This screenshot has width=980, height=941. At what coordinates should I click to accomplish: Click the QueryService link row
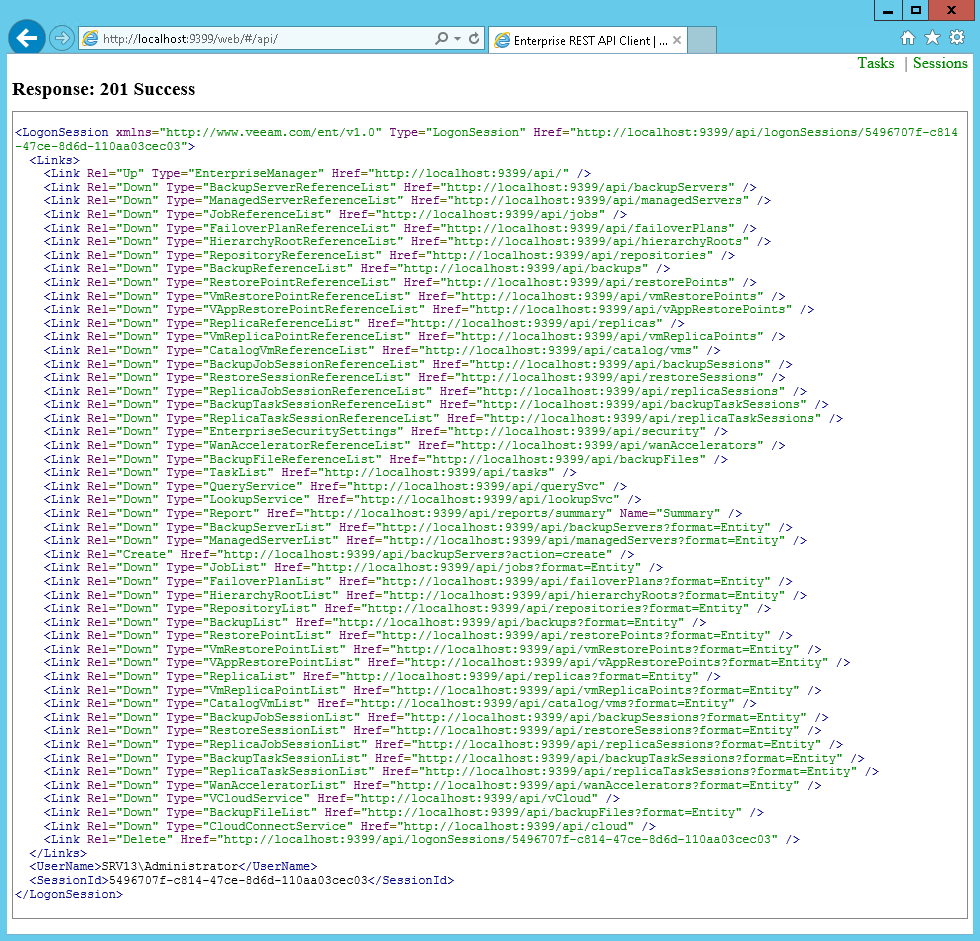coord(336,486)
